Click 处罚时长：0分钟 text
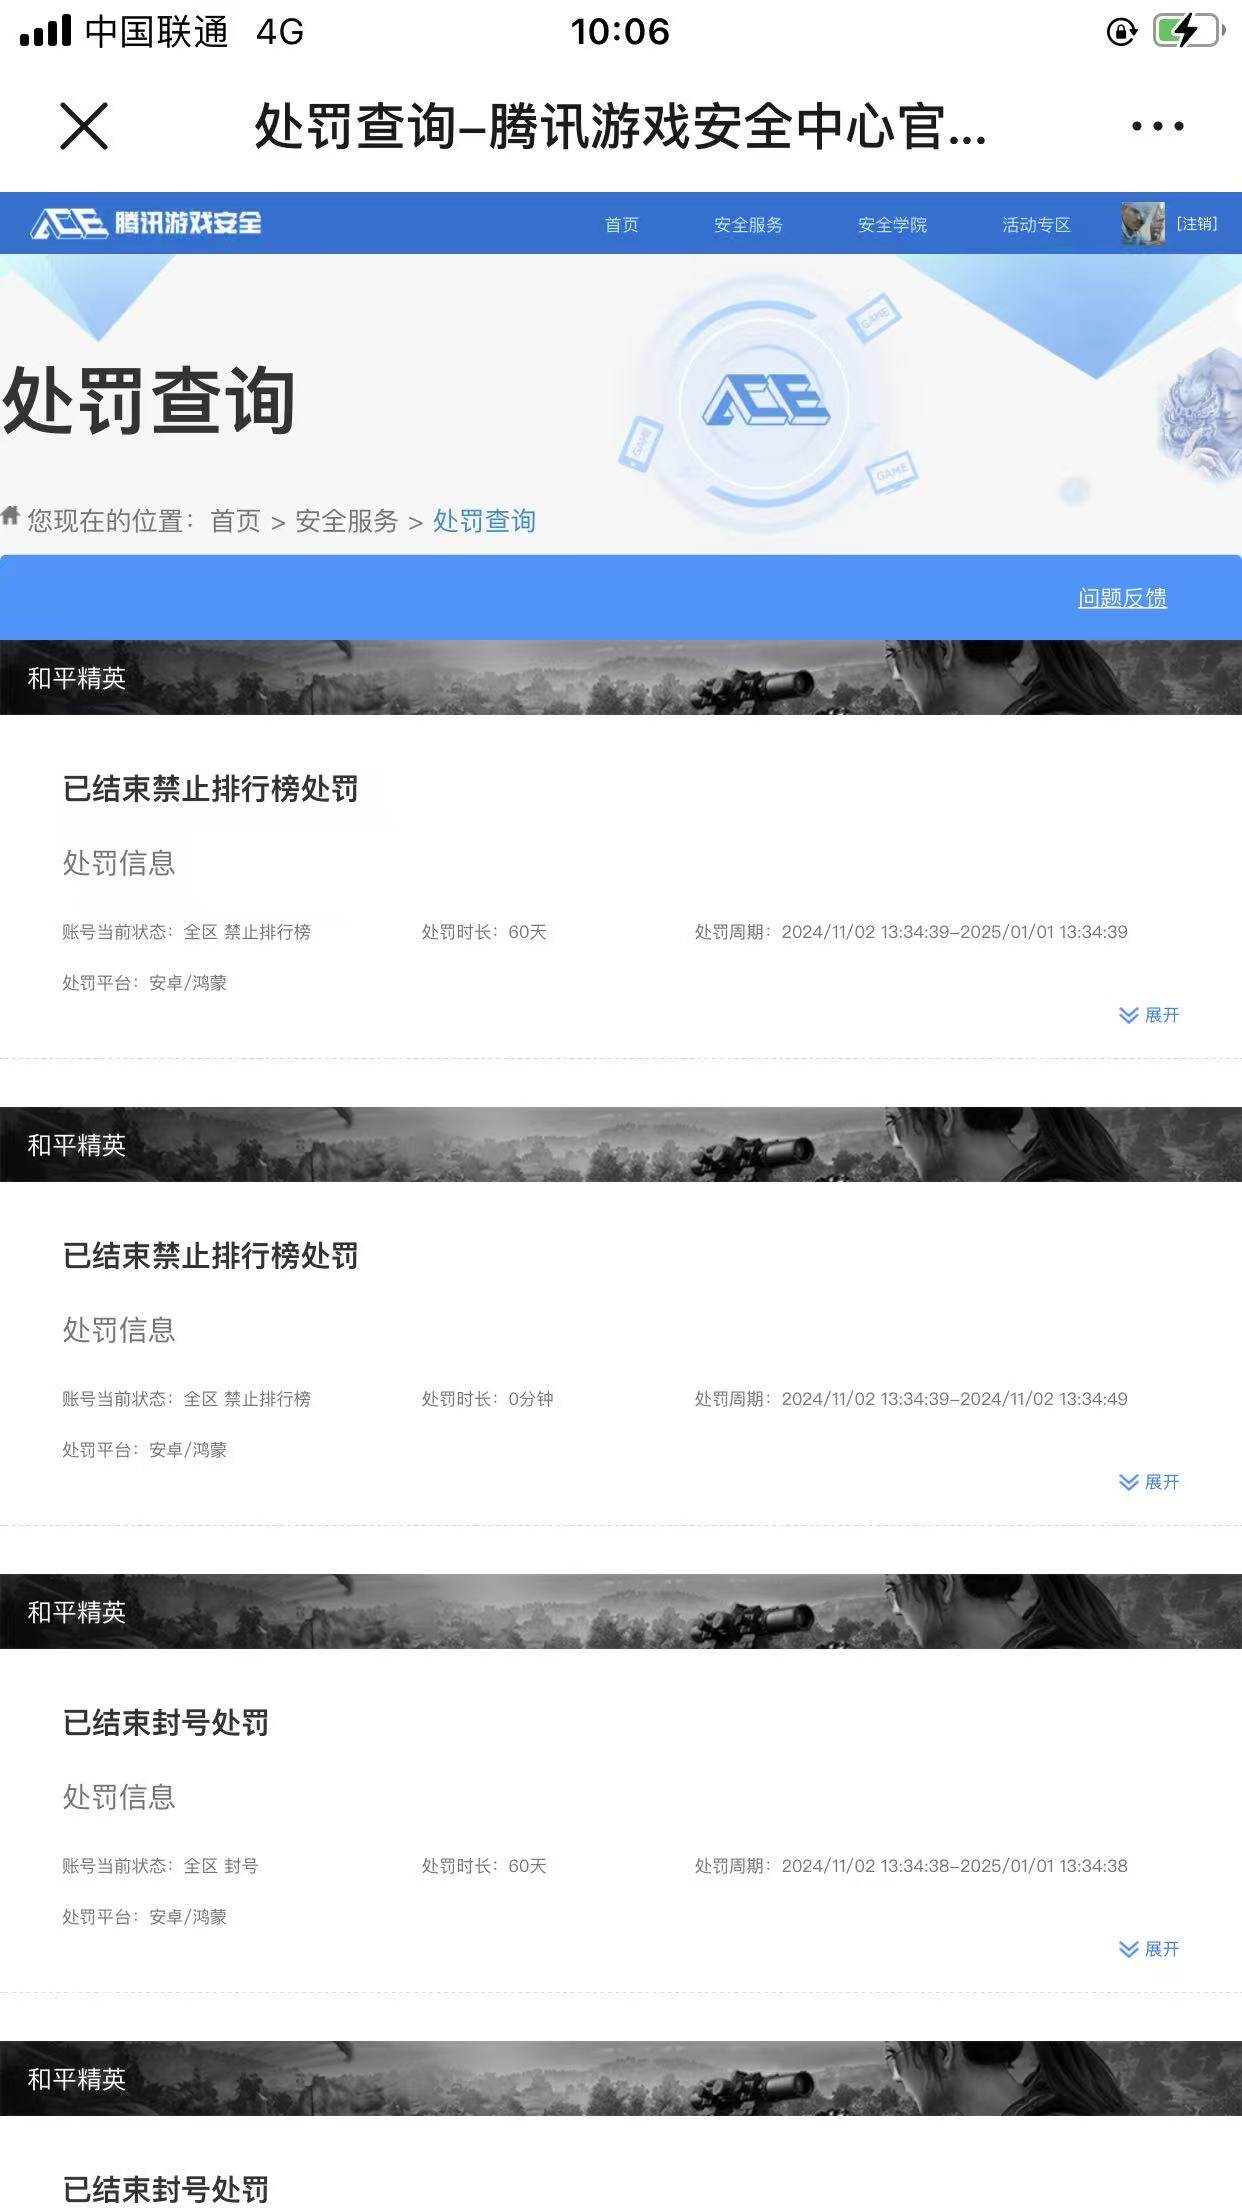This screenshot has height=2208, width=1242. (487, 1399)
